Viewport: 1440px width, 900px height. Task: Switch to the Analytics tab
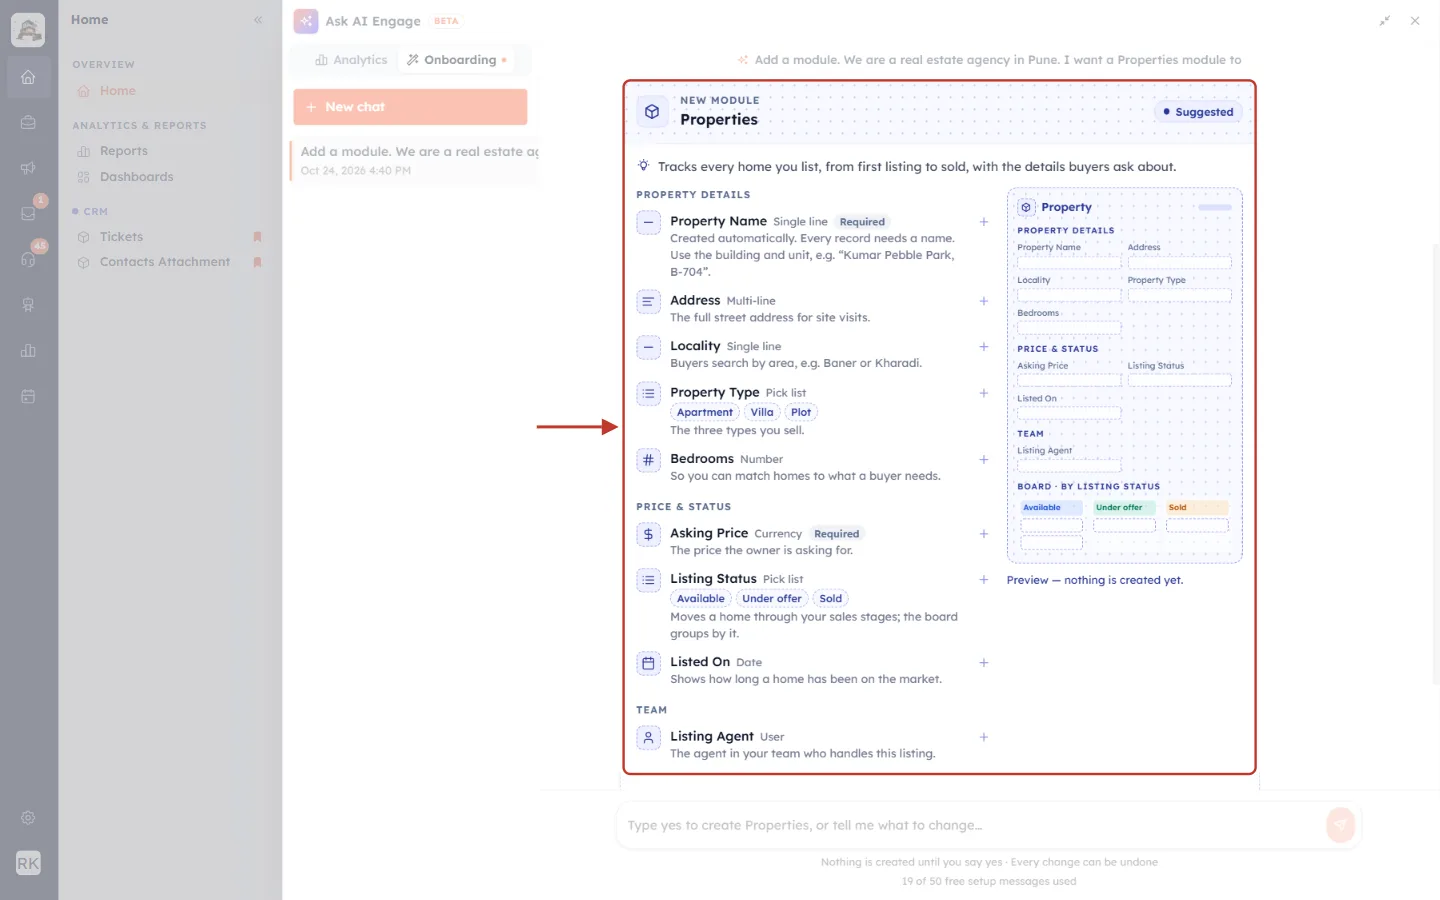click(351, 60)
